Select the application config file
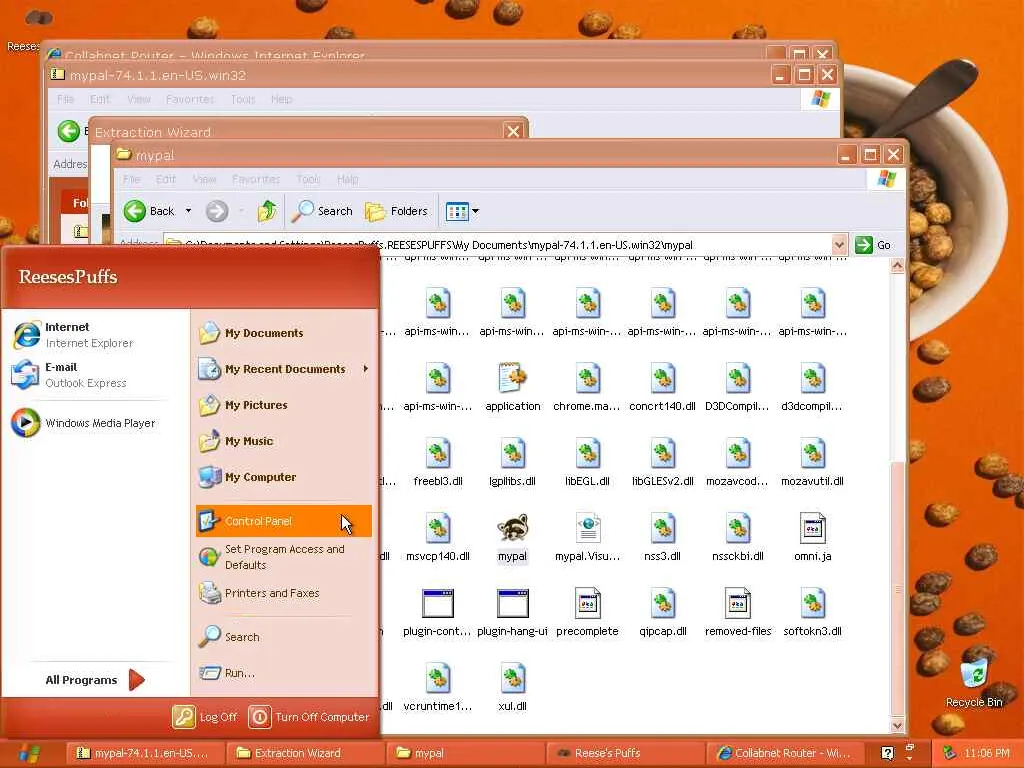 coord(513,387)
